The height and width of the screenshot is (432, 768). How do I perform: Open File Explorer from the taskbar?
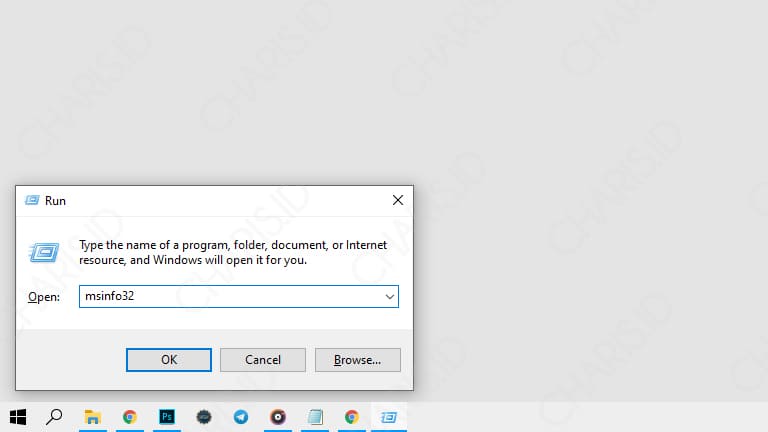tap(92, 417)
